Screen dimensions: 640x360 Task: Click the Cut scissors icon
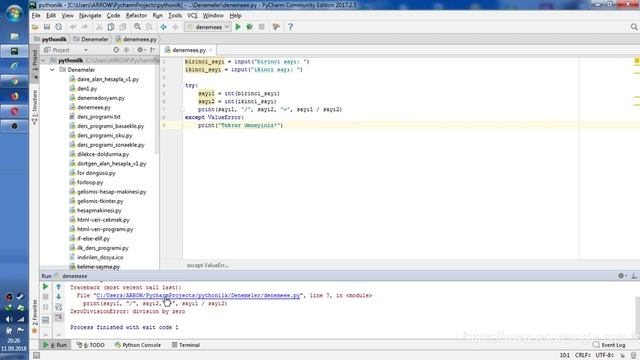[x=99, y=27]
